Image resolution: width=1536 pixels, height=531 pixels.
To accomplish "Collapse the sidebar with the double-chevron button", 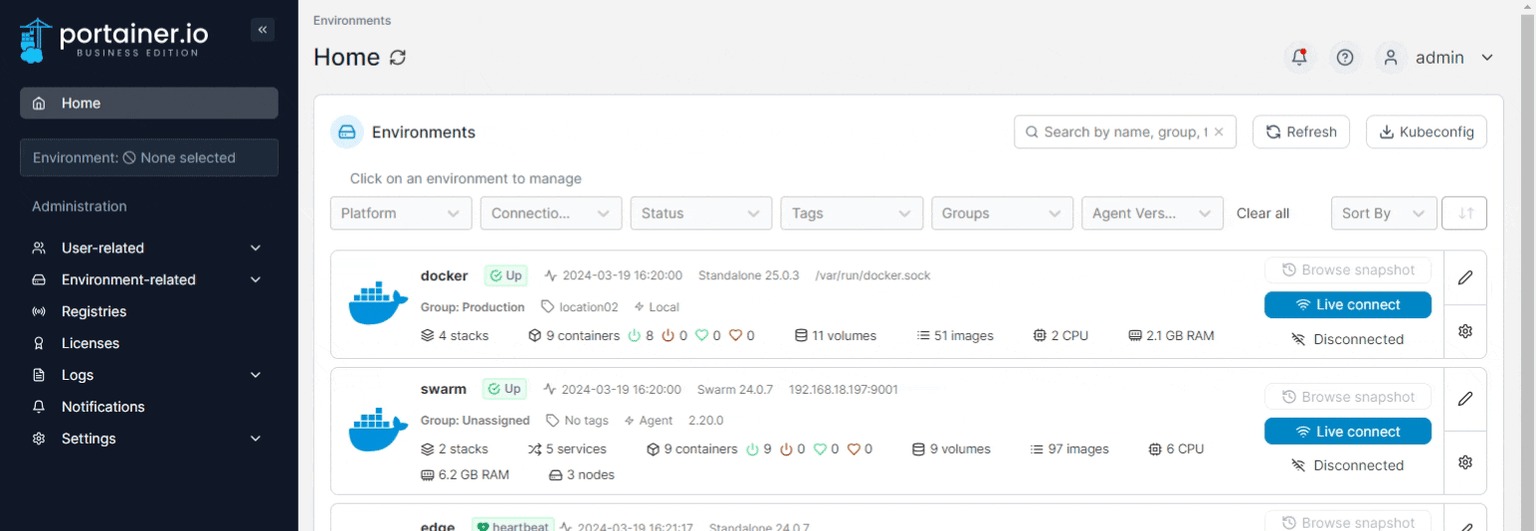I will 262,30.
